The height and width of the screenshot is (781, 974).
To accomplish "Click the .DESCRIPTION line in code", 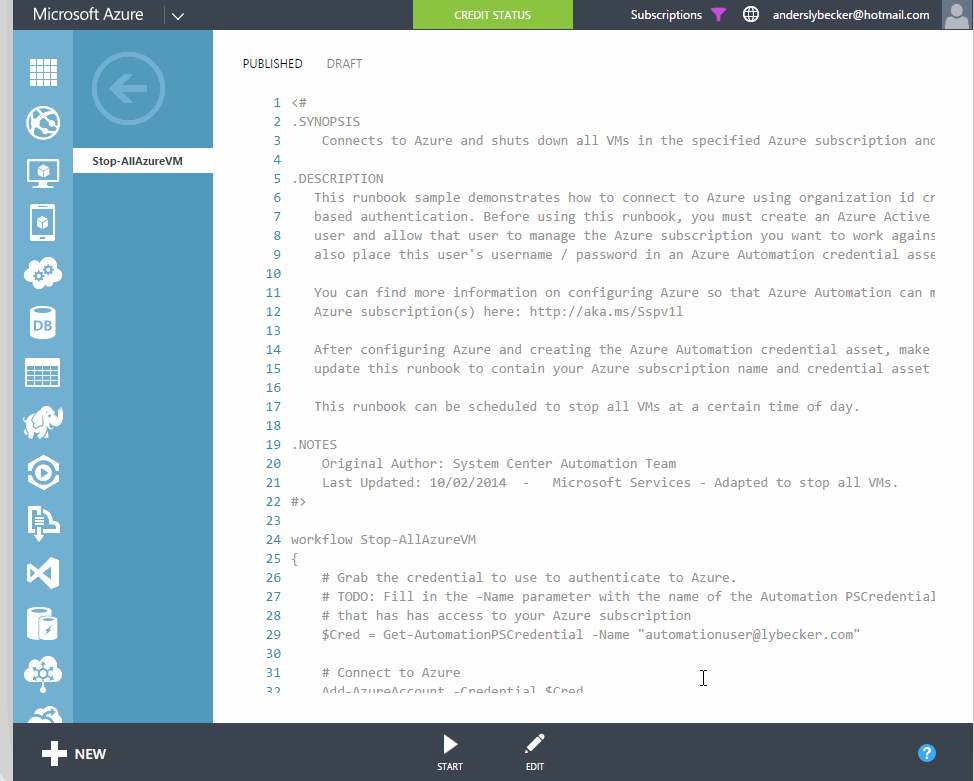I will tap(337, 179).
